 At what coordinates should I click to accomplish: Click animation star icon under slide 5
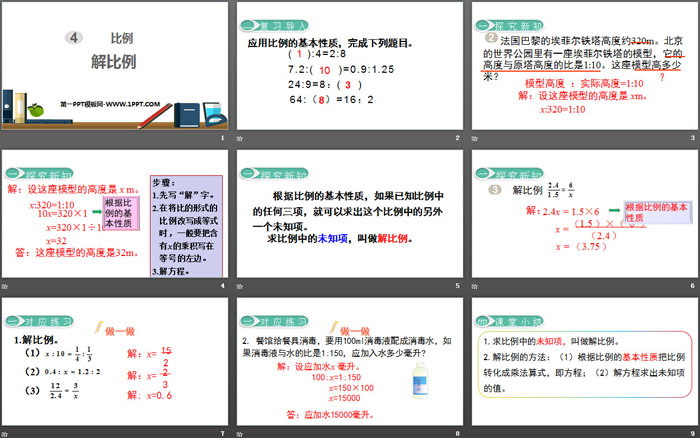click(x=240, y=286)
